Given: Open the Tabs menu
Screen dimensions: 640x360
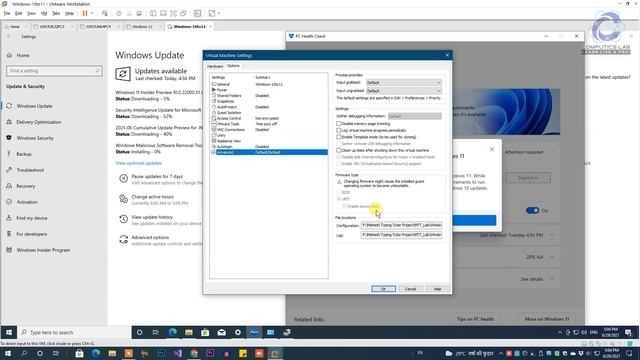Looking at the screenshot, I should 56,13.
